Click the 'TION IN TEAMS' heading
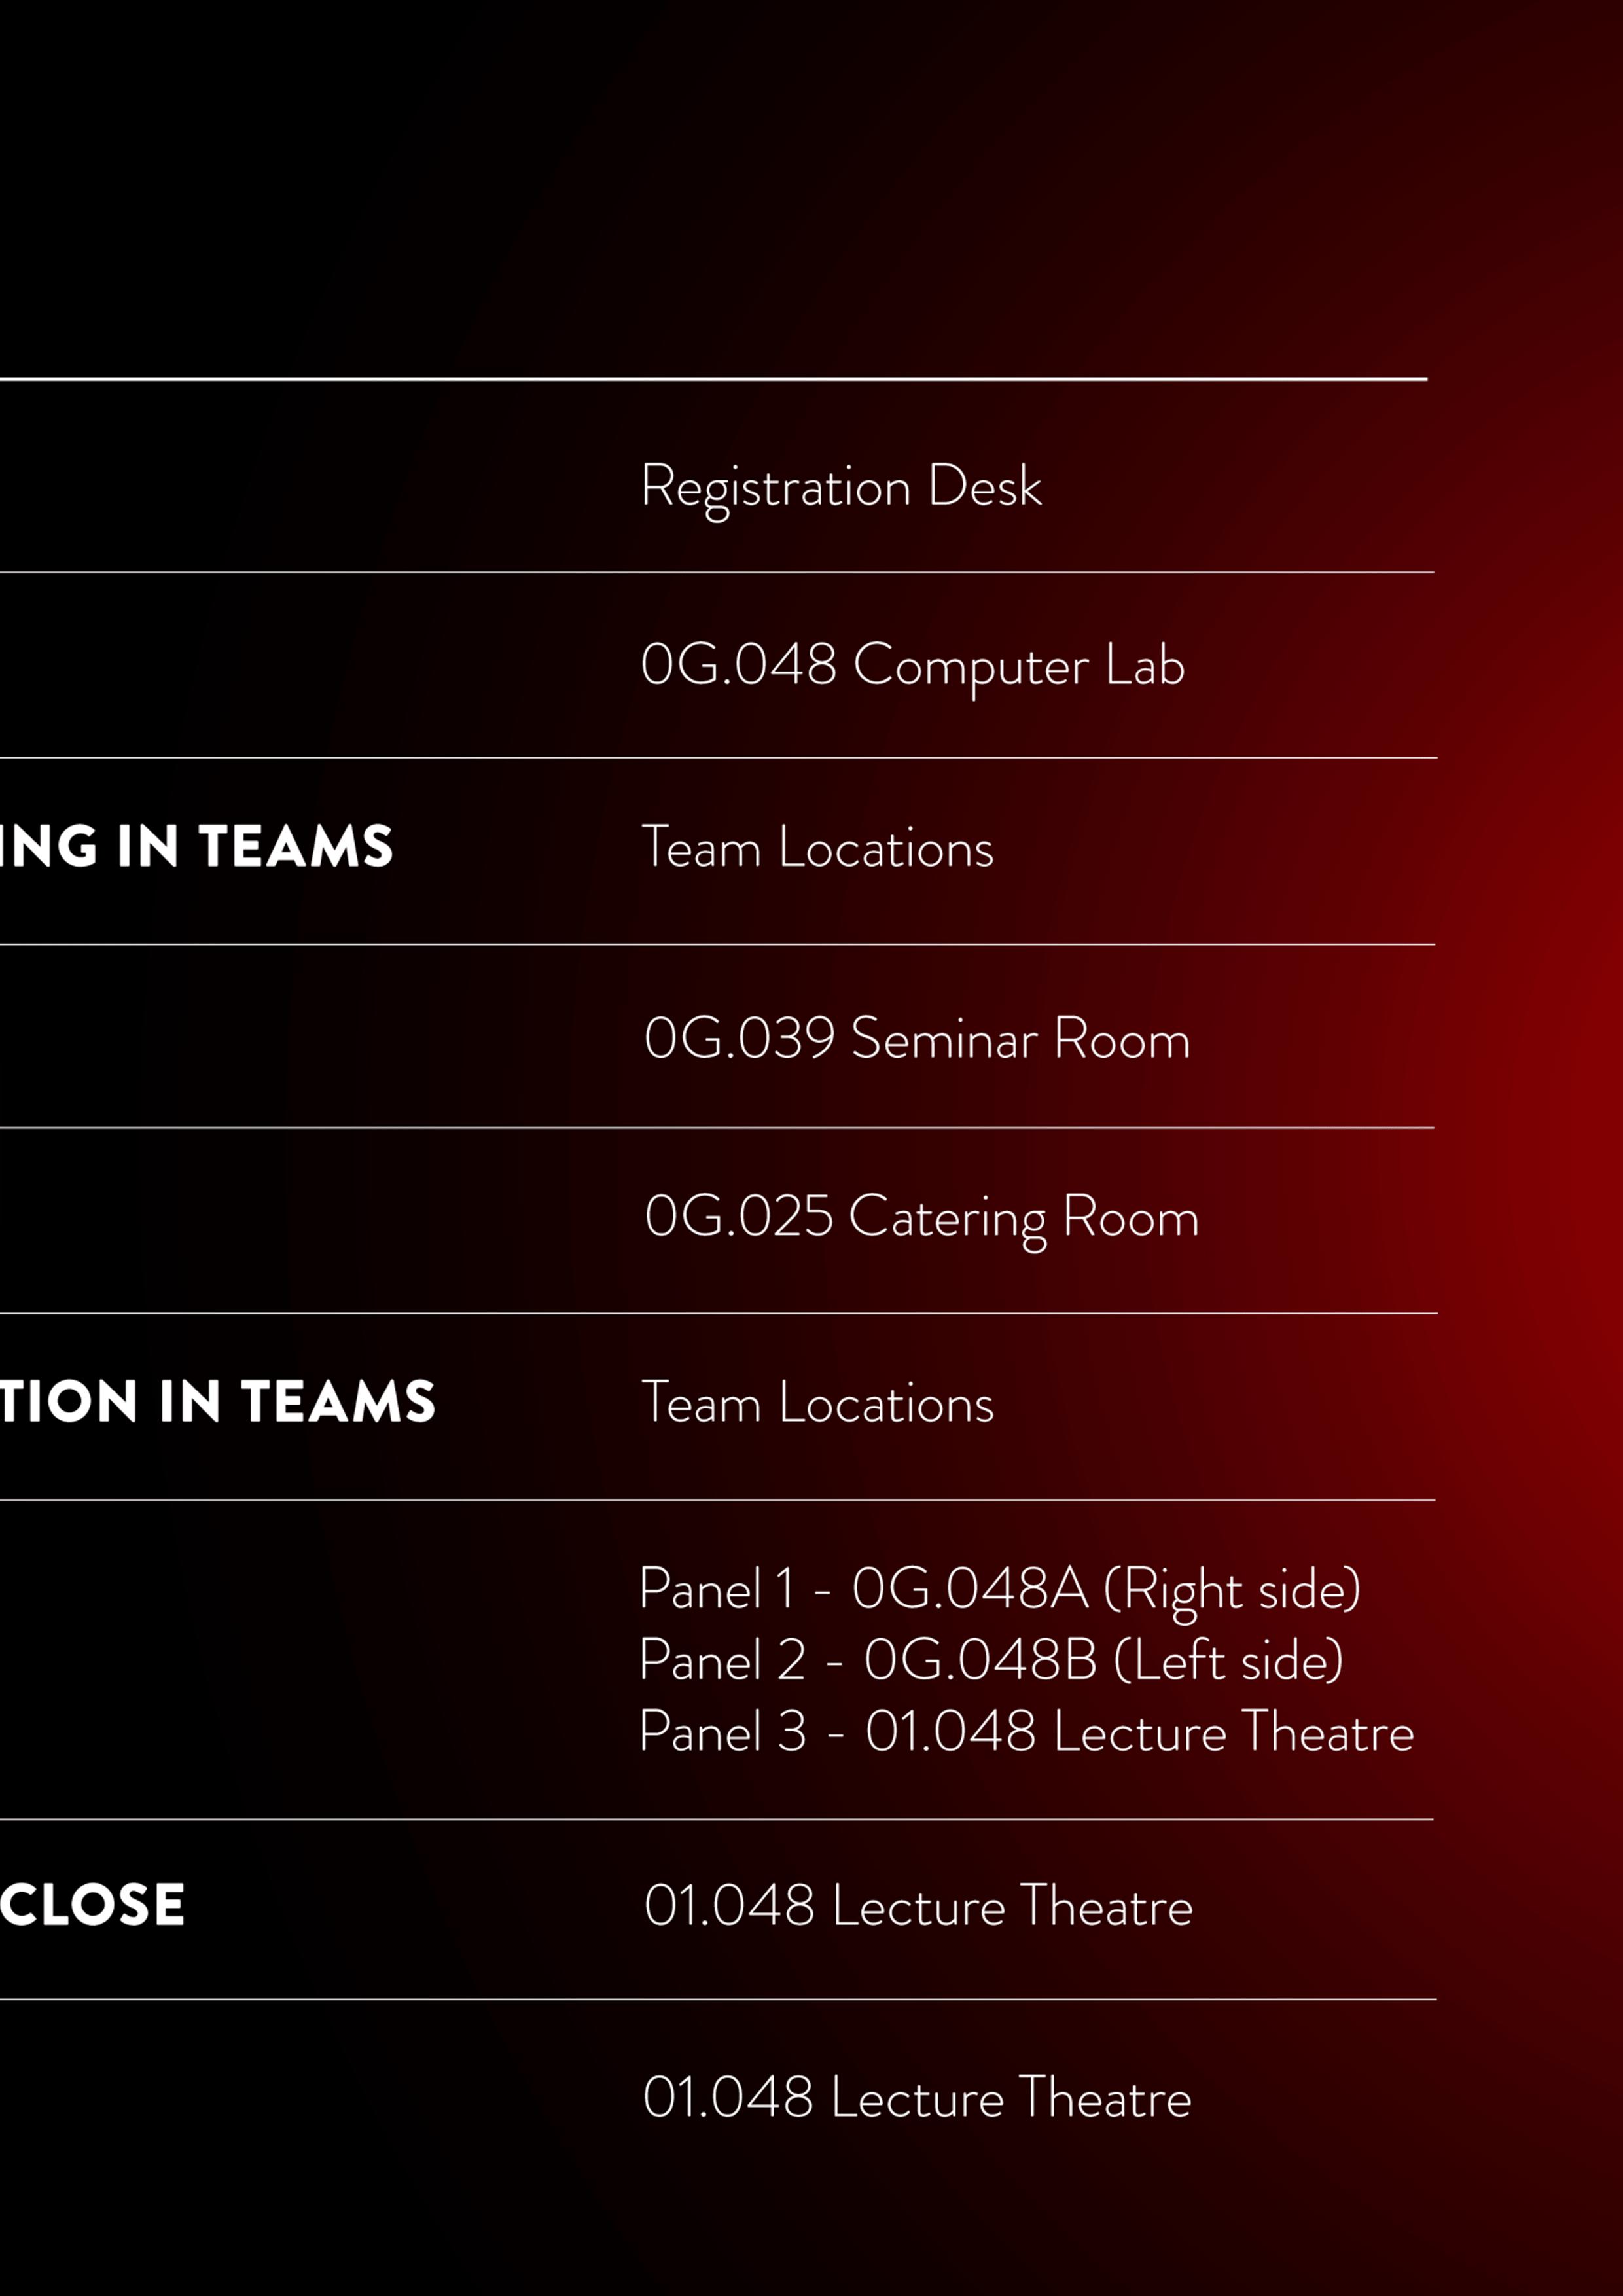The image size is (1623, 2296). coord(218,1401)
